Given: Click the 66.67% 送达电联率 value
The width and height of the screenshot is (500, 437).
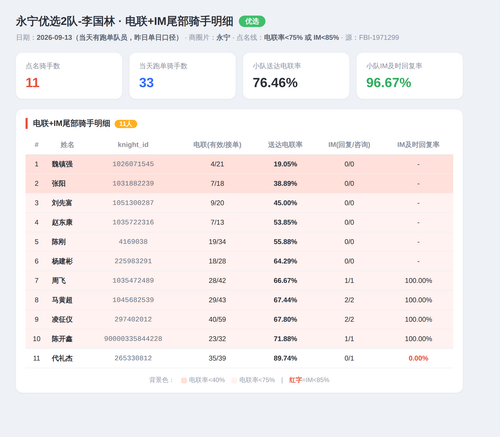Looking at the screenshot, I should tap(285, 280).
